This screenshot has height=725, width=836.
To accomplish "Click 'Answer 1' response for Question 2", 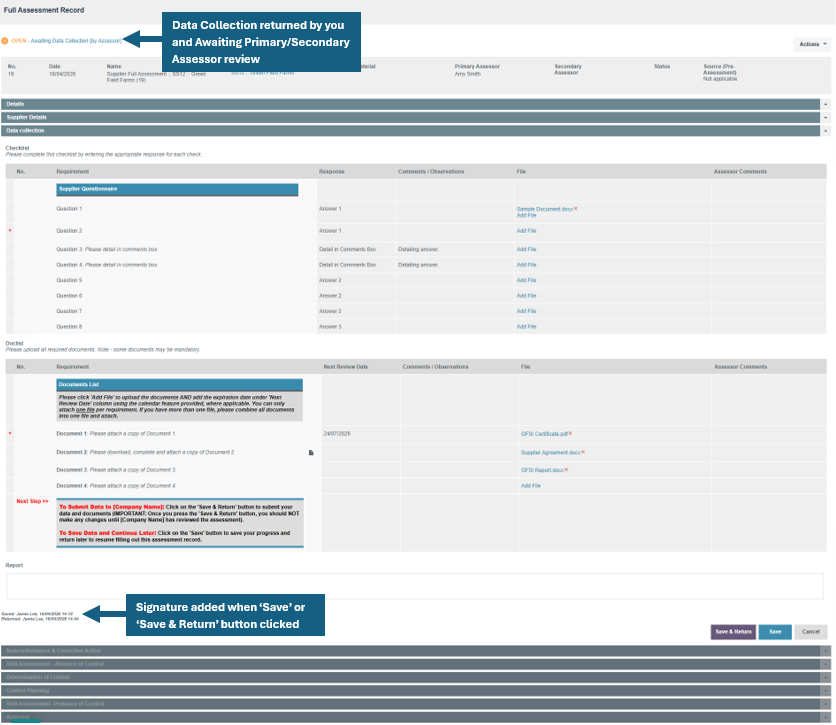I will (330, 231).
